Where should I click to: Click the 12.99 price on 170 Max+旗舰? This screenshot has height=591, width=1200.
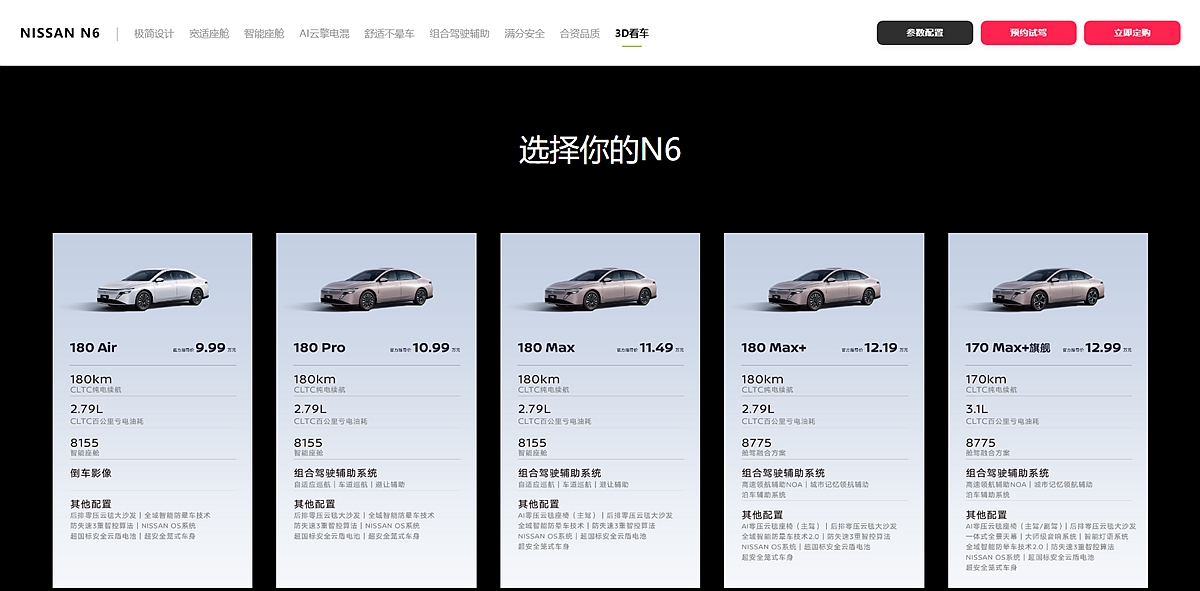[x=1102, y=348]
